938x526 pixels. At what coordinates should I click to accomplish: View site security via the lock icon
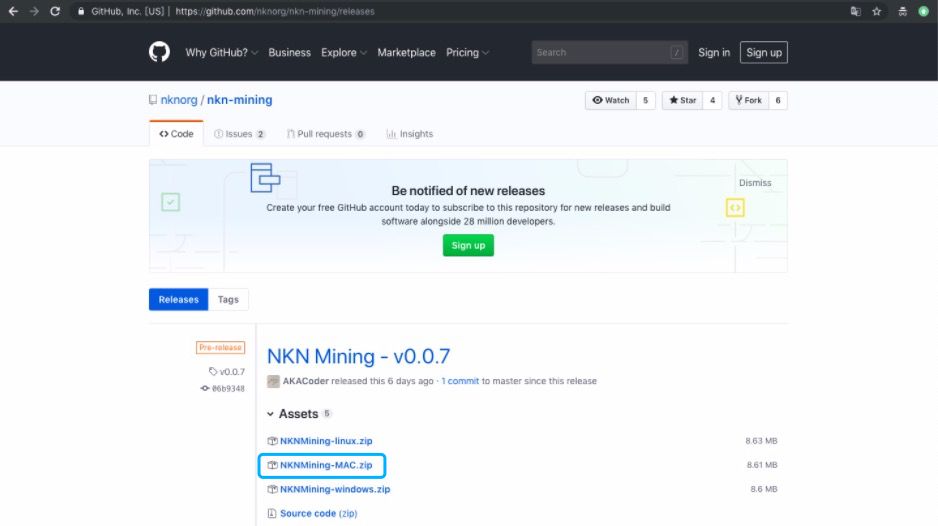pyautogui.click(x=81, y=11)
